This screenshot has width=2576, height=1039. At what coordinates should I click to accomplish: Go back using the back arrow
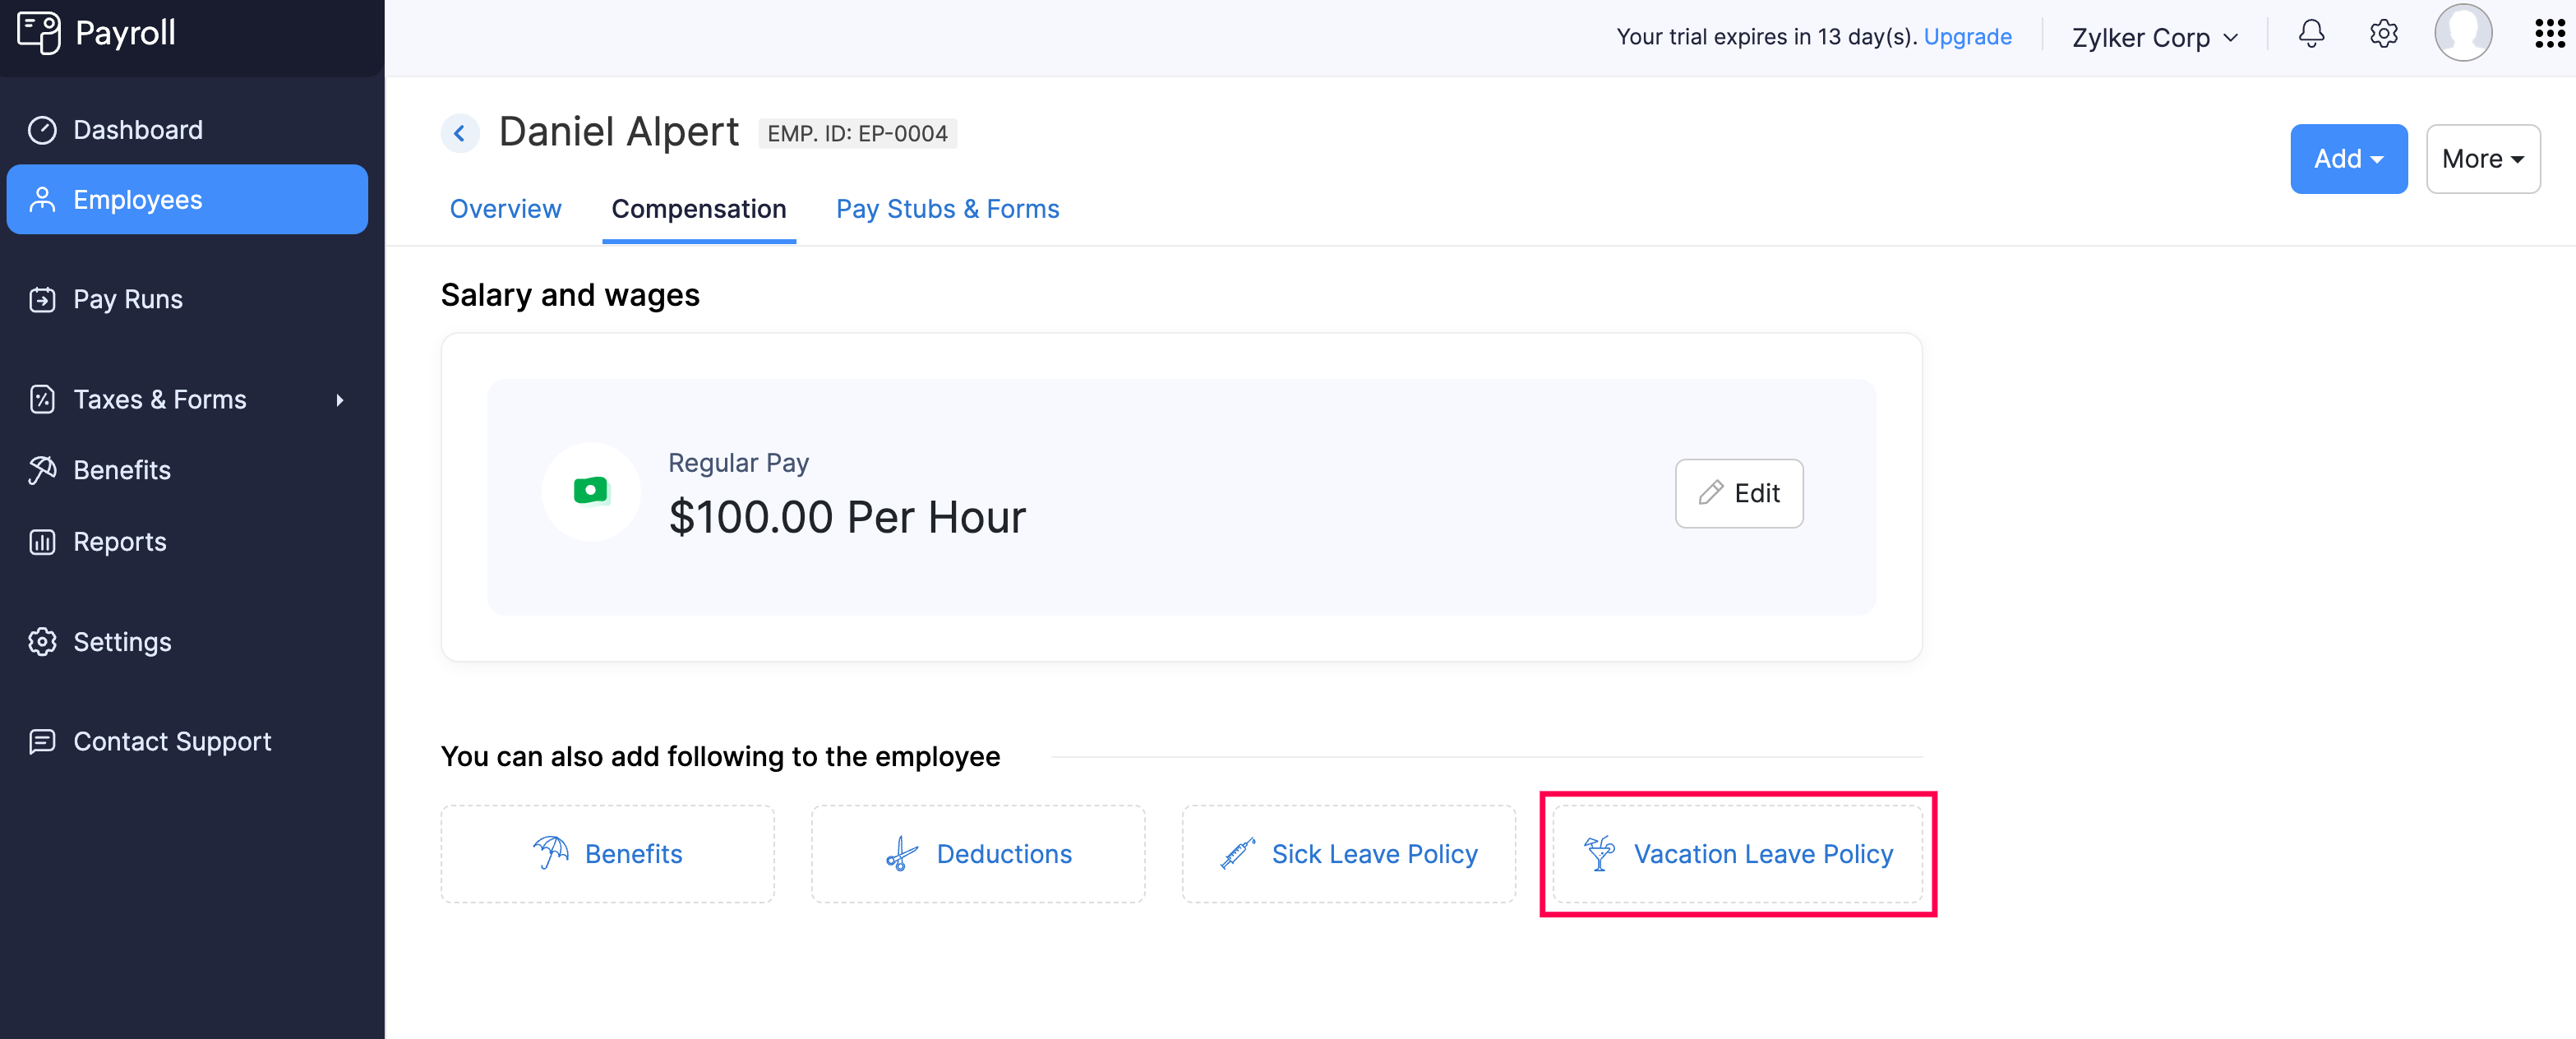[x=459, y=132]
